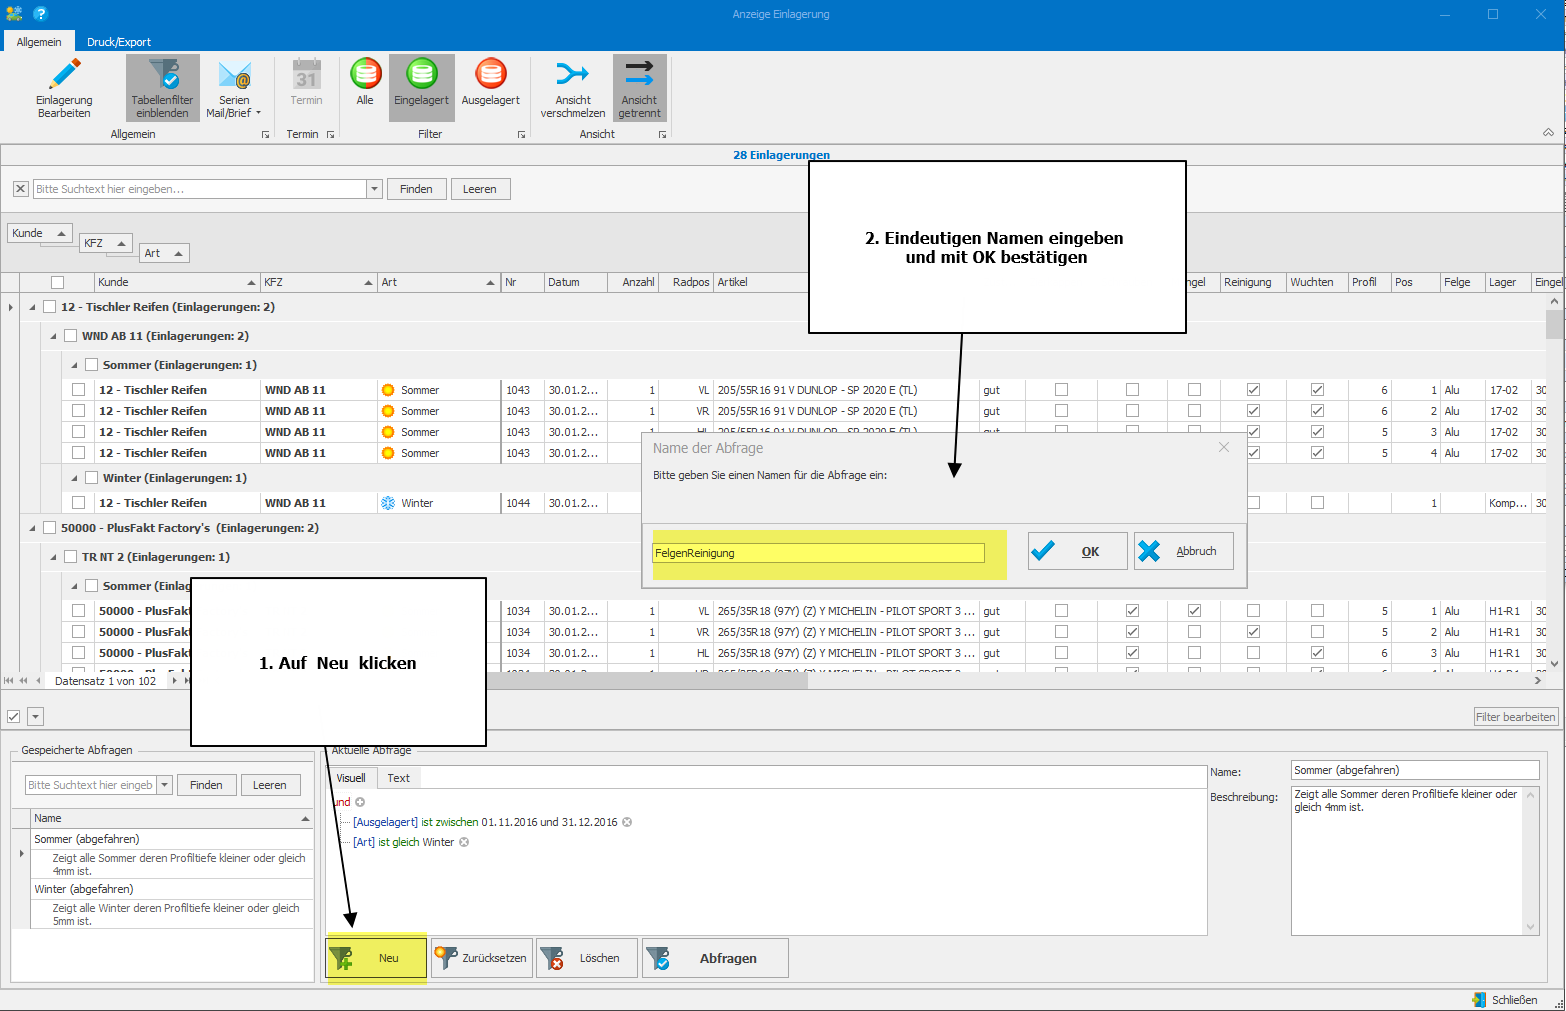Collapse the ribbon with chevron
1566x1011 pixels.
(1548, 132)
